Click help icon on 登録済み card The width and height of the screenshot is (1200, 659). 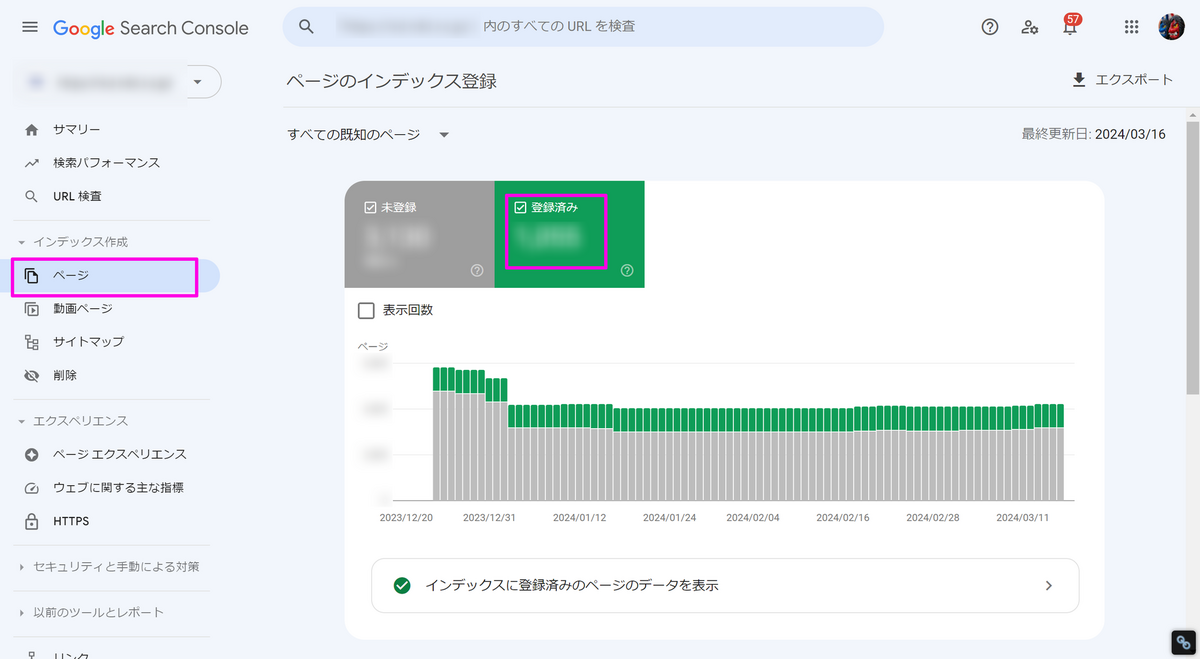click(x=627, y=270)
